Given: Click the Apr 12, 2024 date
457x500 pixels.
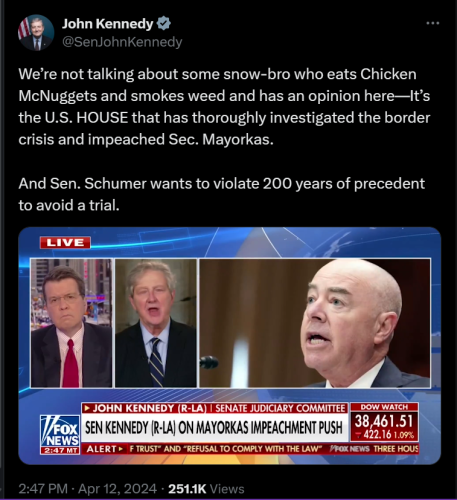Looking at the screenshot, I should (117, 489).
